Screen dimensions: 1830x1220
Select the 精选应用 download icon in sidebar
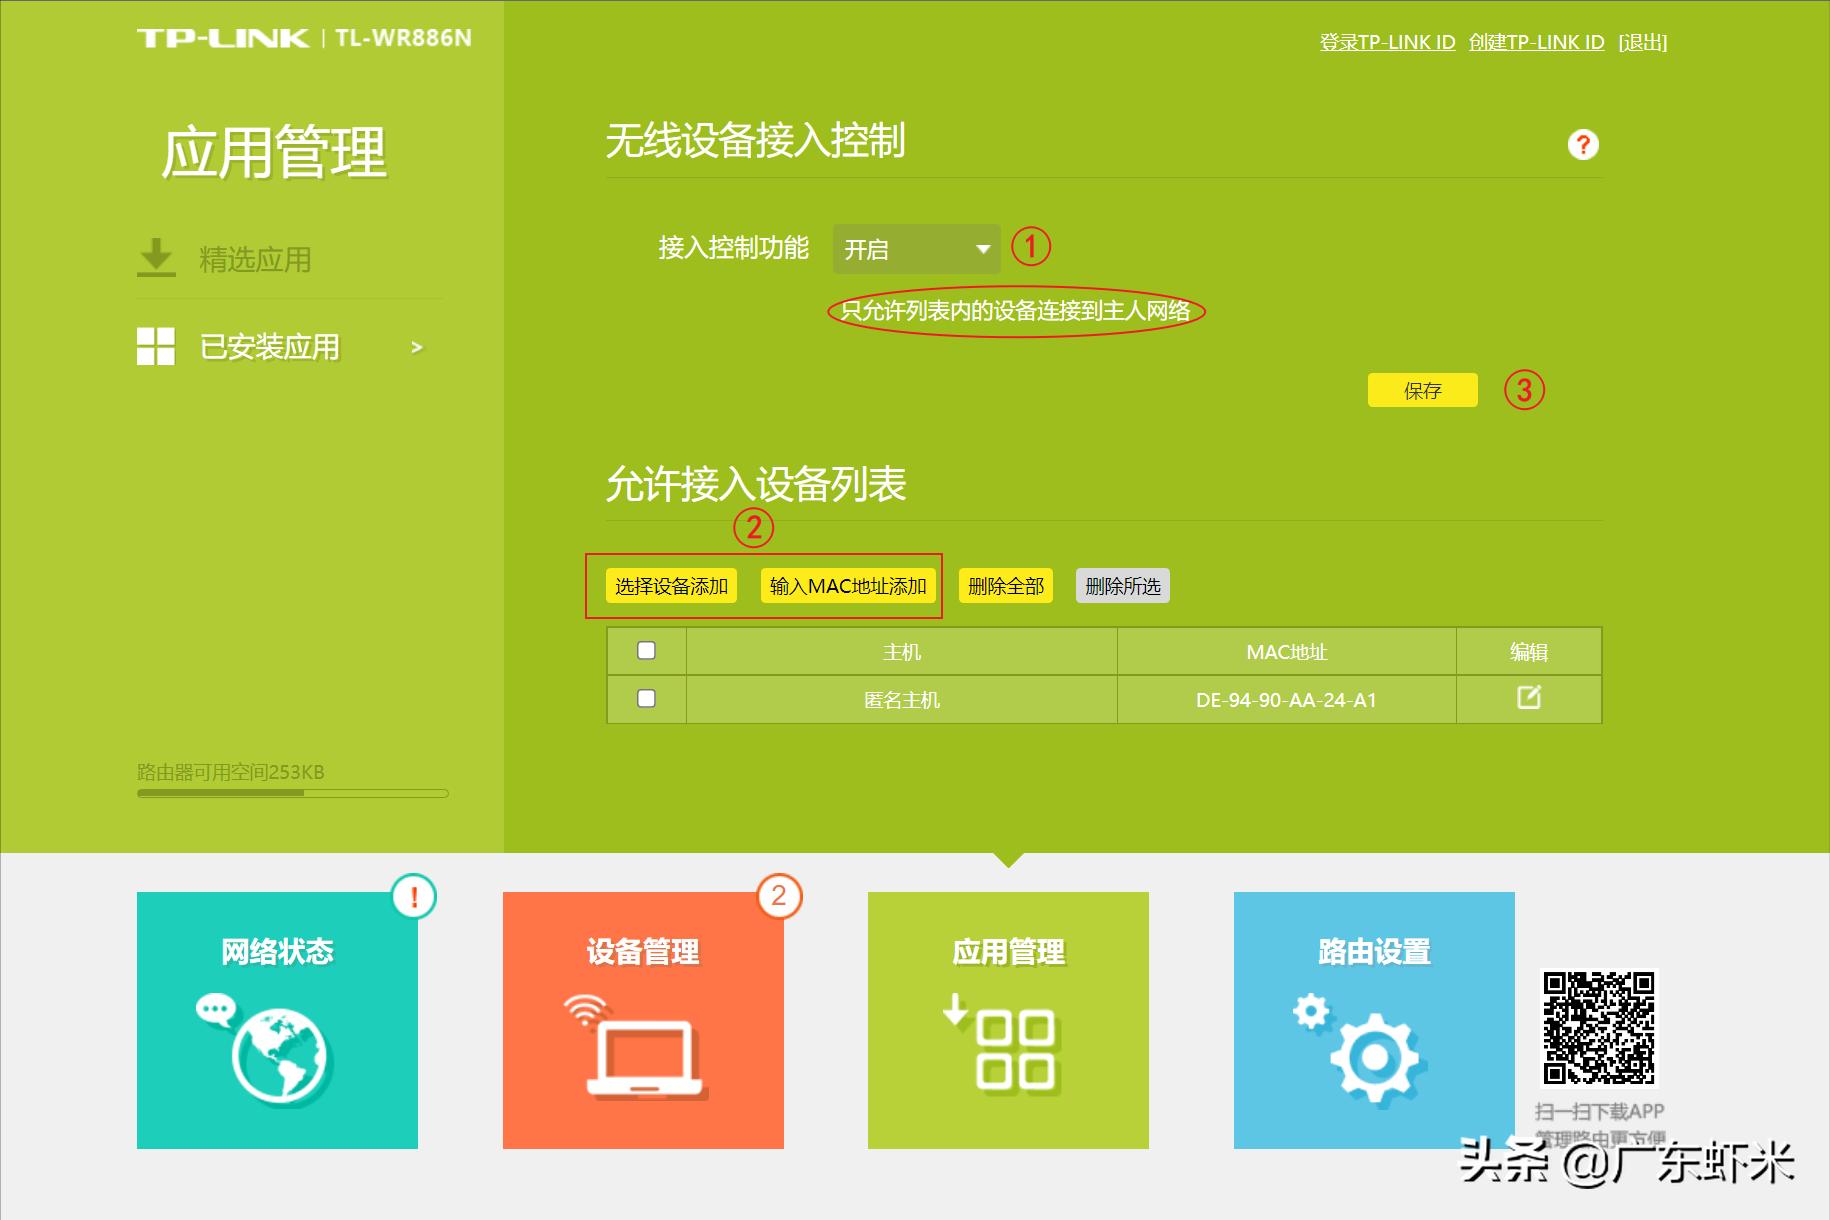[x=156, y=255]
